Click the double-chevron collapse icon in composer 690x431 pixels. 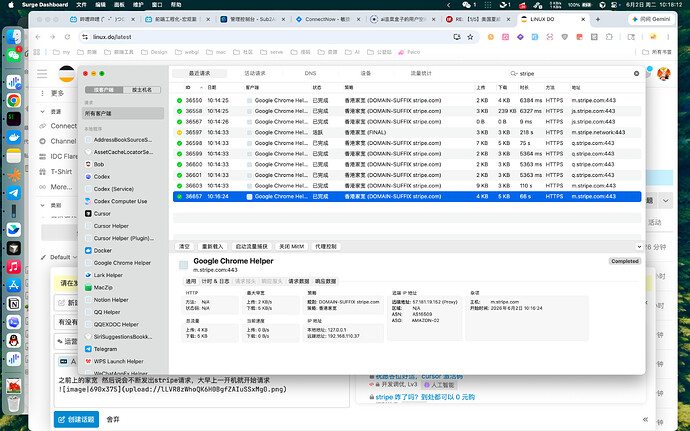click(645, 420)
